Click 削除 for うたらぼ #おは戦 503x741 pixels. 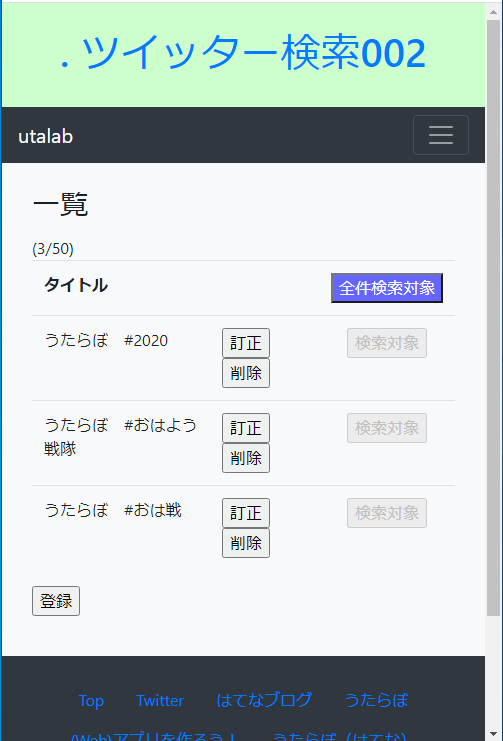(x=246, y=543)
